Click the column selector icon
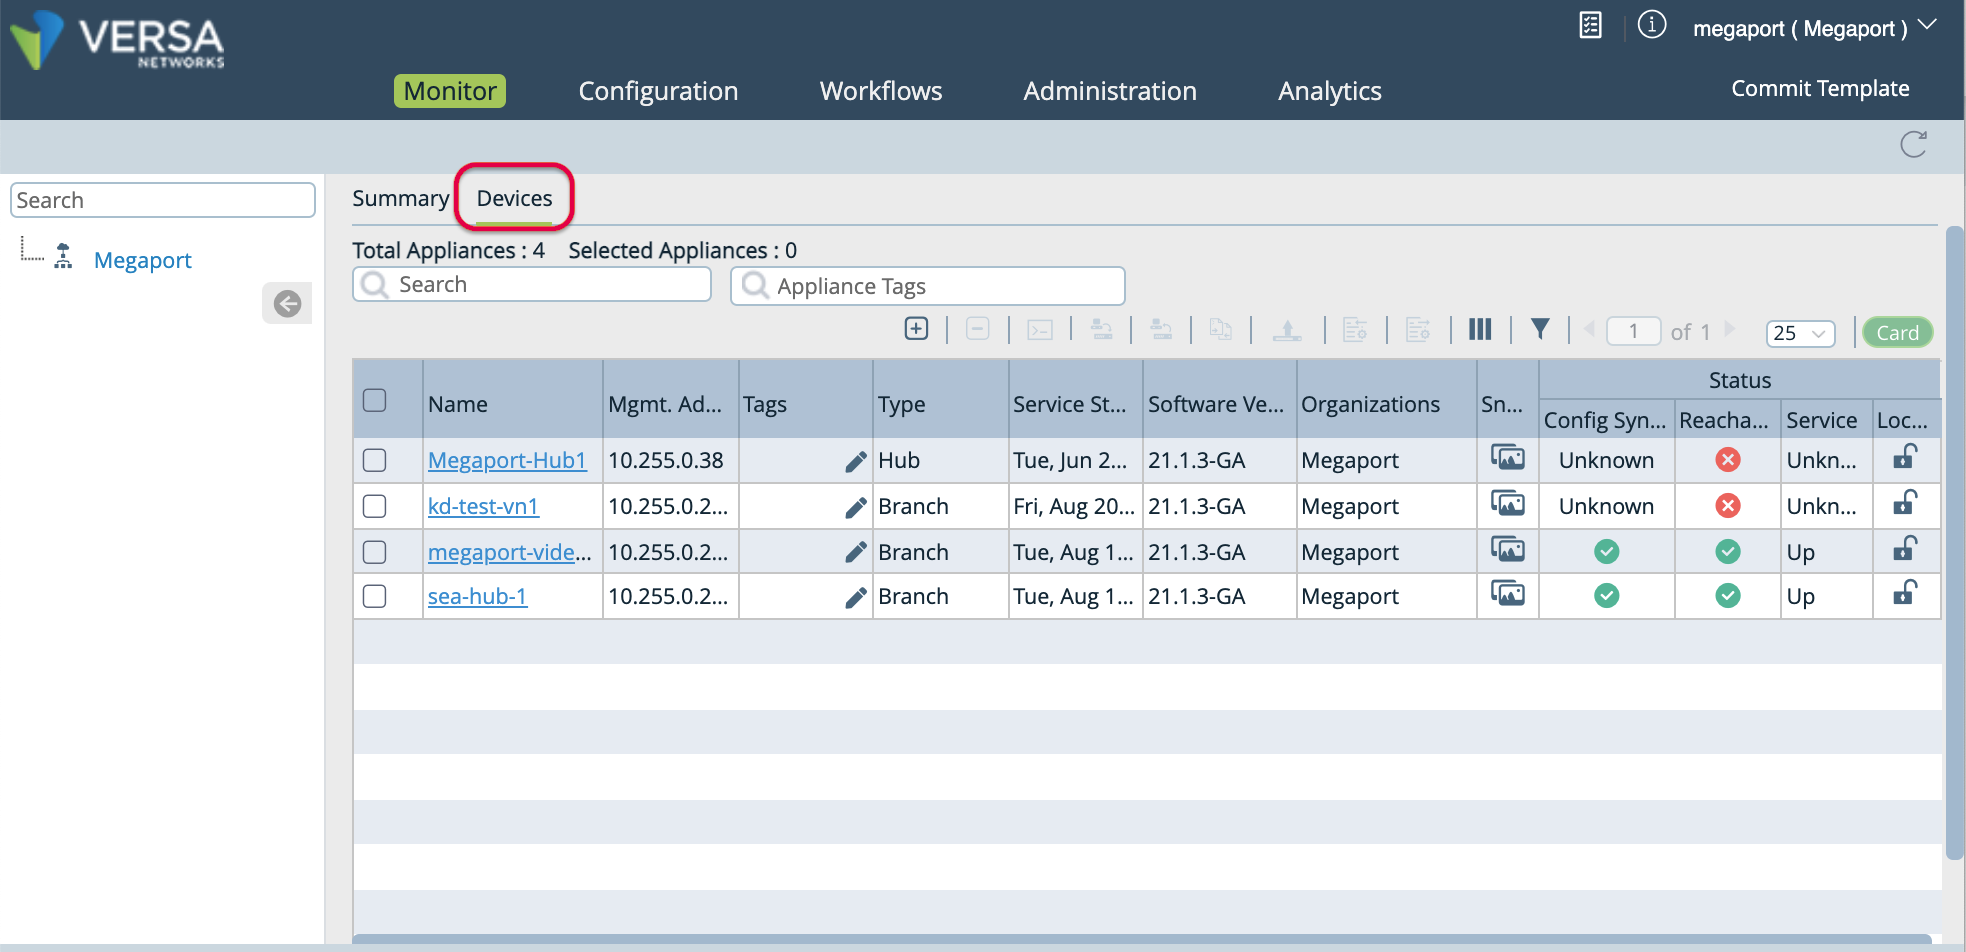Image resolution: width=1966 pixels, height=952 pixels. click(x=1480, y=329)
